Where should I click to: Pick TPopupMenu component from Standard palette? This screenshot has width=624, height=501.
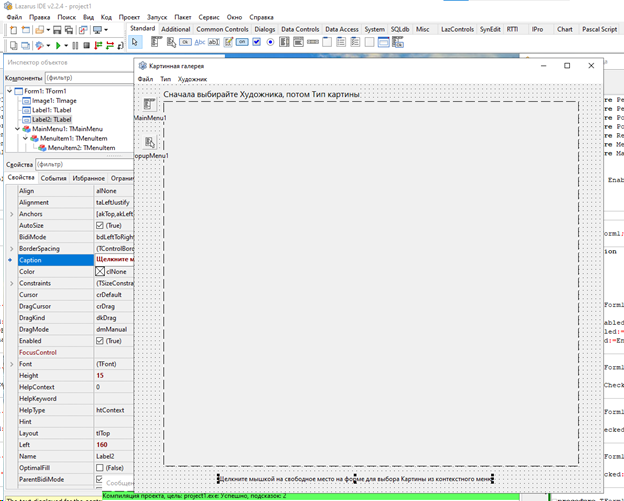tap(171, 42)
